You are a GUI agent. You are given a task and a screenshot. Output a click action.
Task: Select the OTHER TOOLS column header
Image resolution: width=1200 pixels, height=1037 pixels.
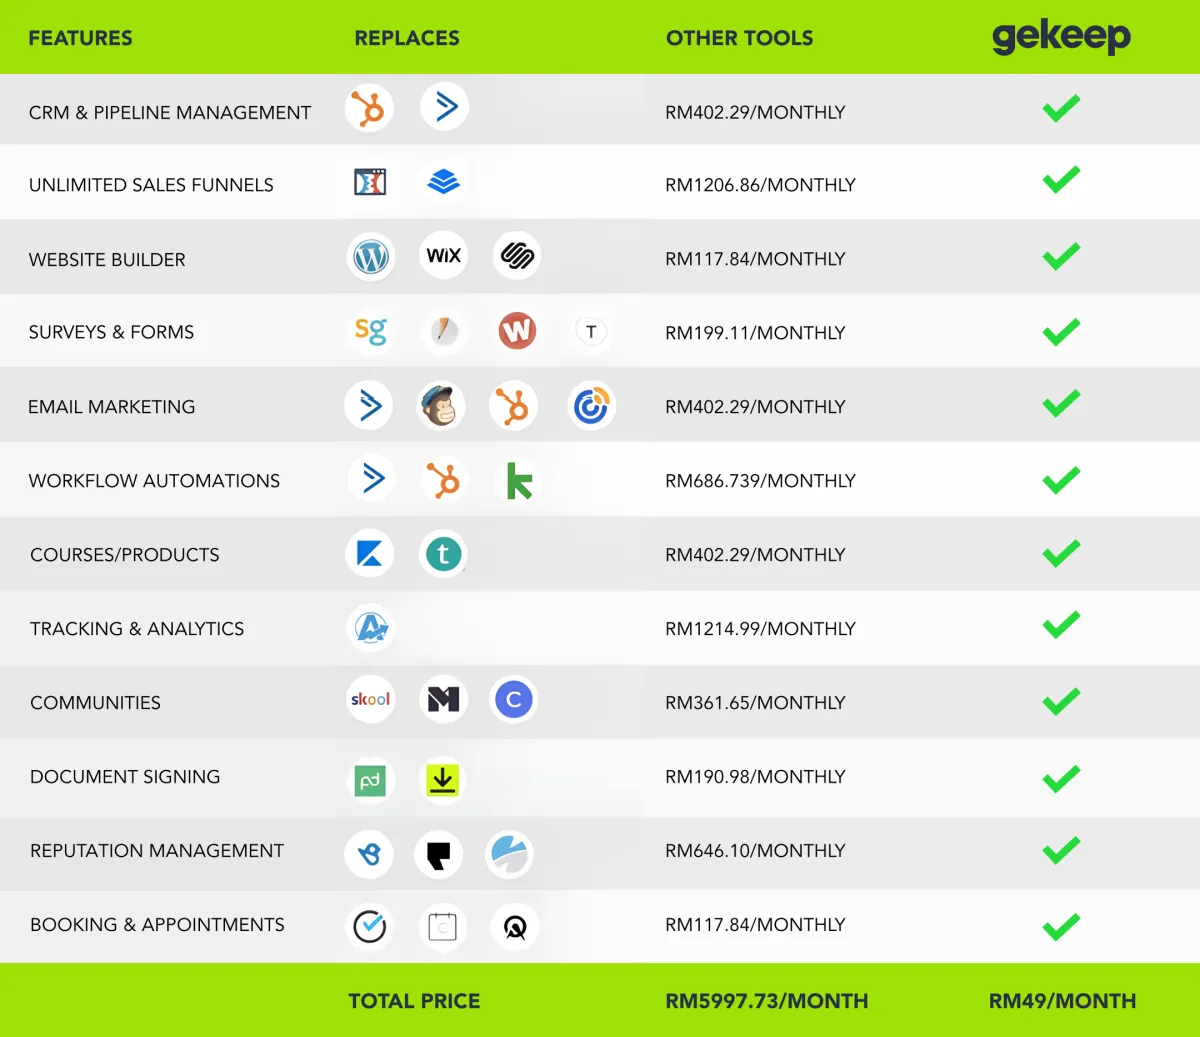tap(739, 38)
